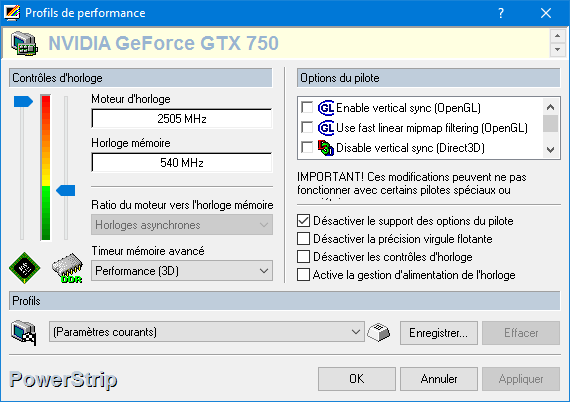Image resolution: width=570 pixels, height=402 pixels.
Task: Click the memory clock slider handle
Action: pos(66,190)
